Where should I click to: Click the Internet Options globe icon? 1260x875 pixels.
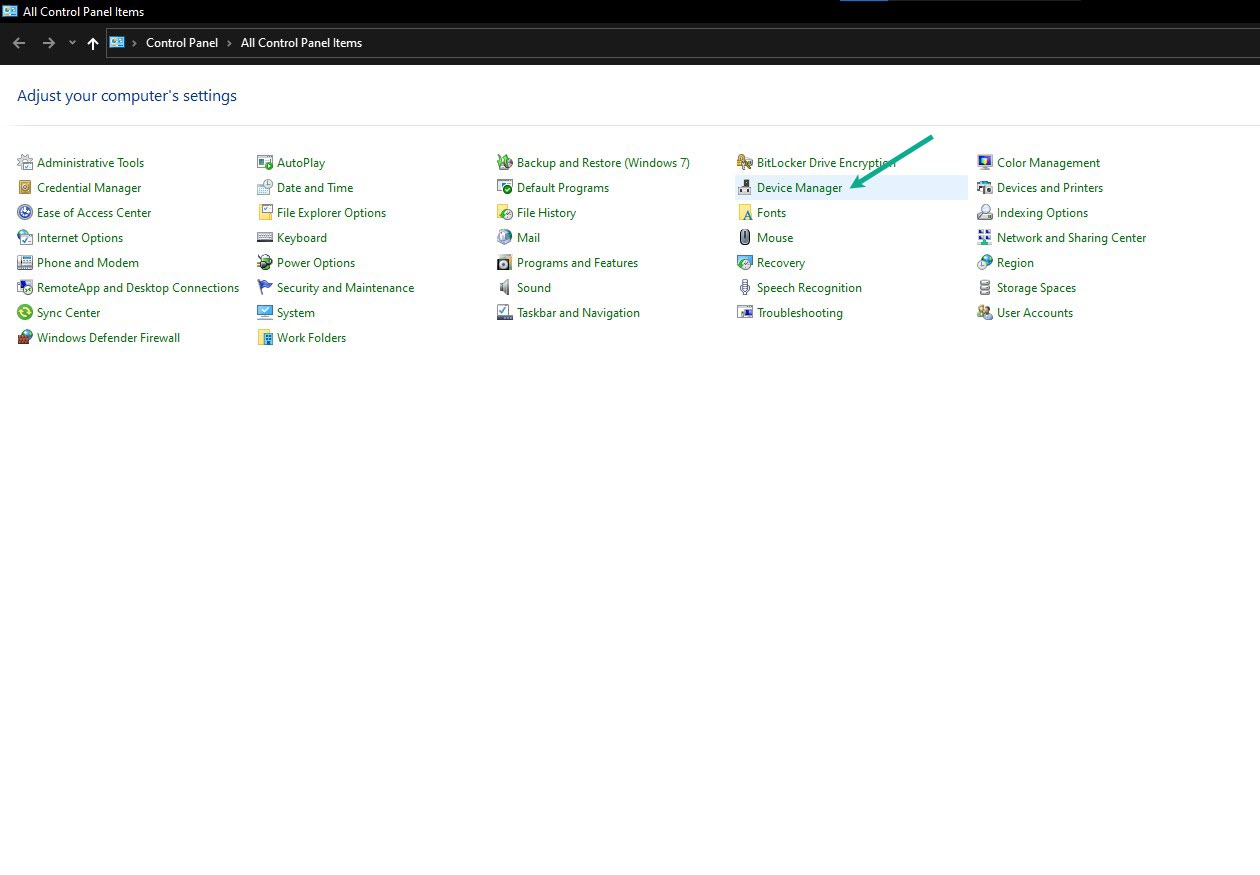25,237
